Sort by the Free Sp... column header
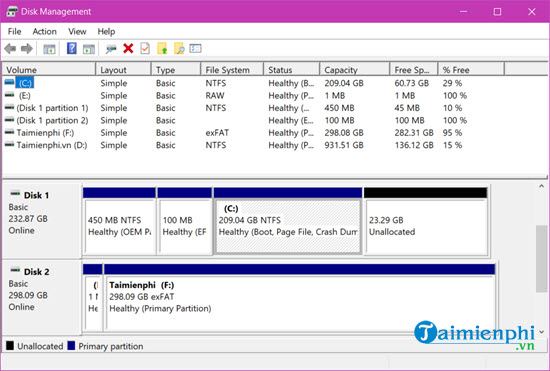 pos(414,70)
